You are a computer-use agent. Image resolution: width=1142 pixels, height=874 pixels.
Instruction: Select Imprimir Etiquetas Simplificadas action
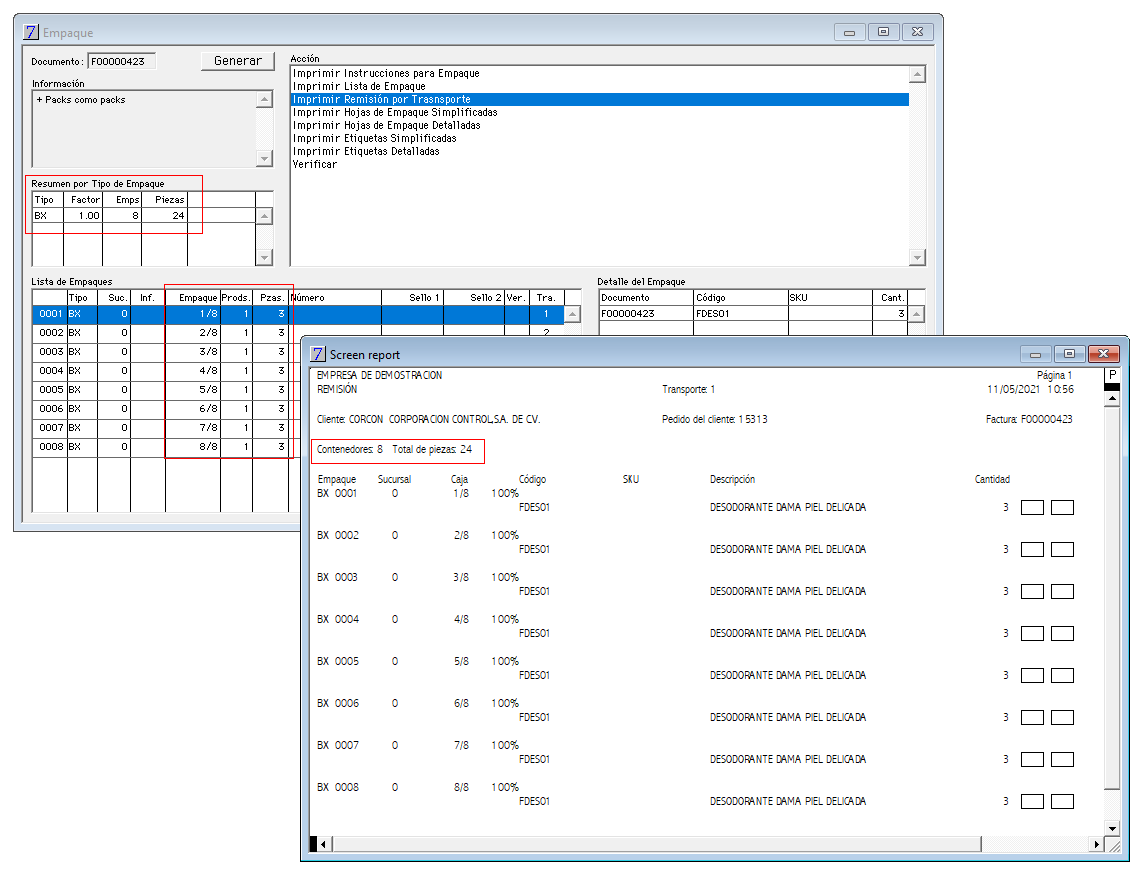pos(600,139)
